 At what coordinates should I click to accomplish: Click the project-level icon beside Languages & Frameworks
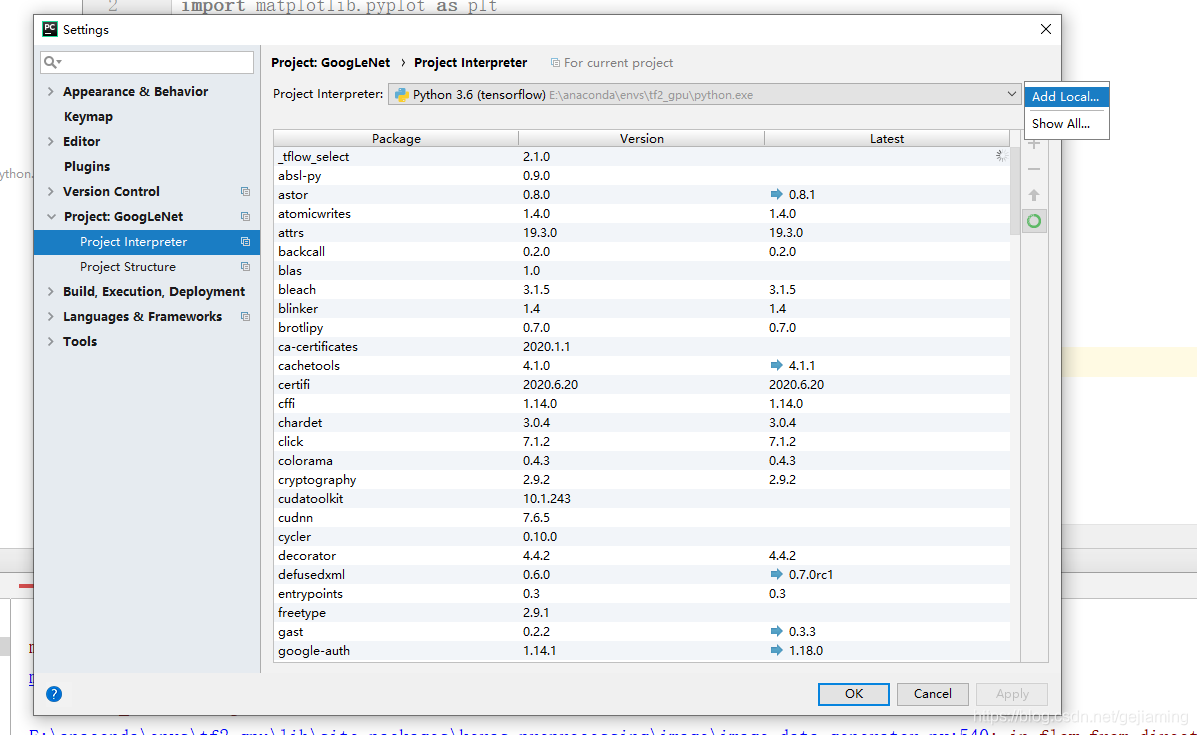click(x=245, y=317)
